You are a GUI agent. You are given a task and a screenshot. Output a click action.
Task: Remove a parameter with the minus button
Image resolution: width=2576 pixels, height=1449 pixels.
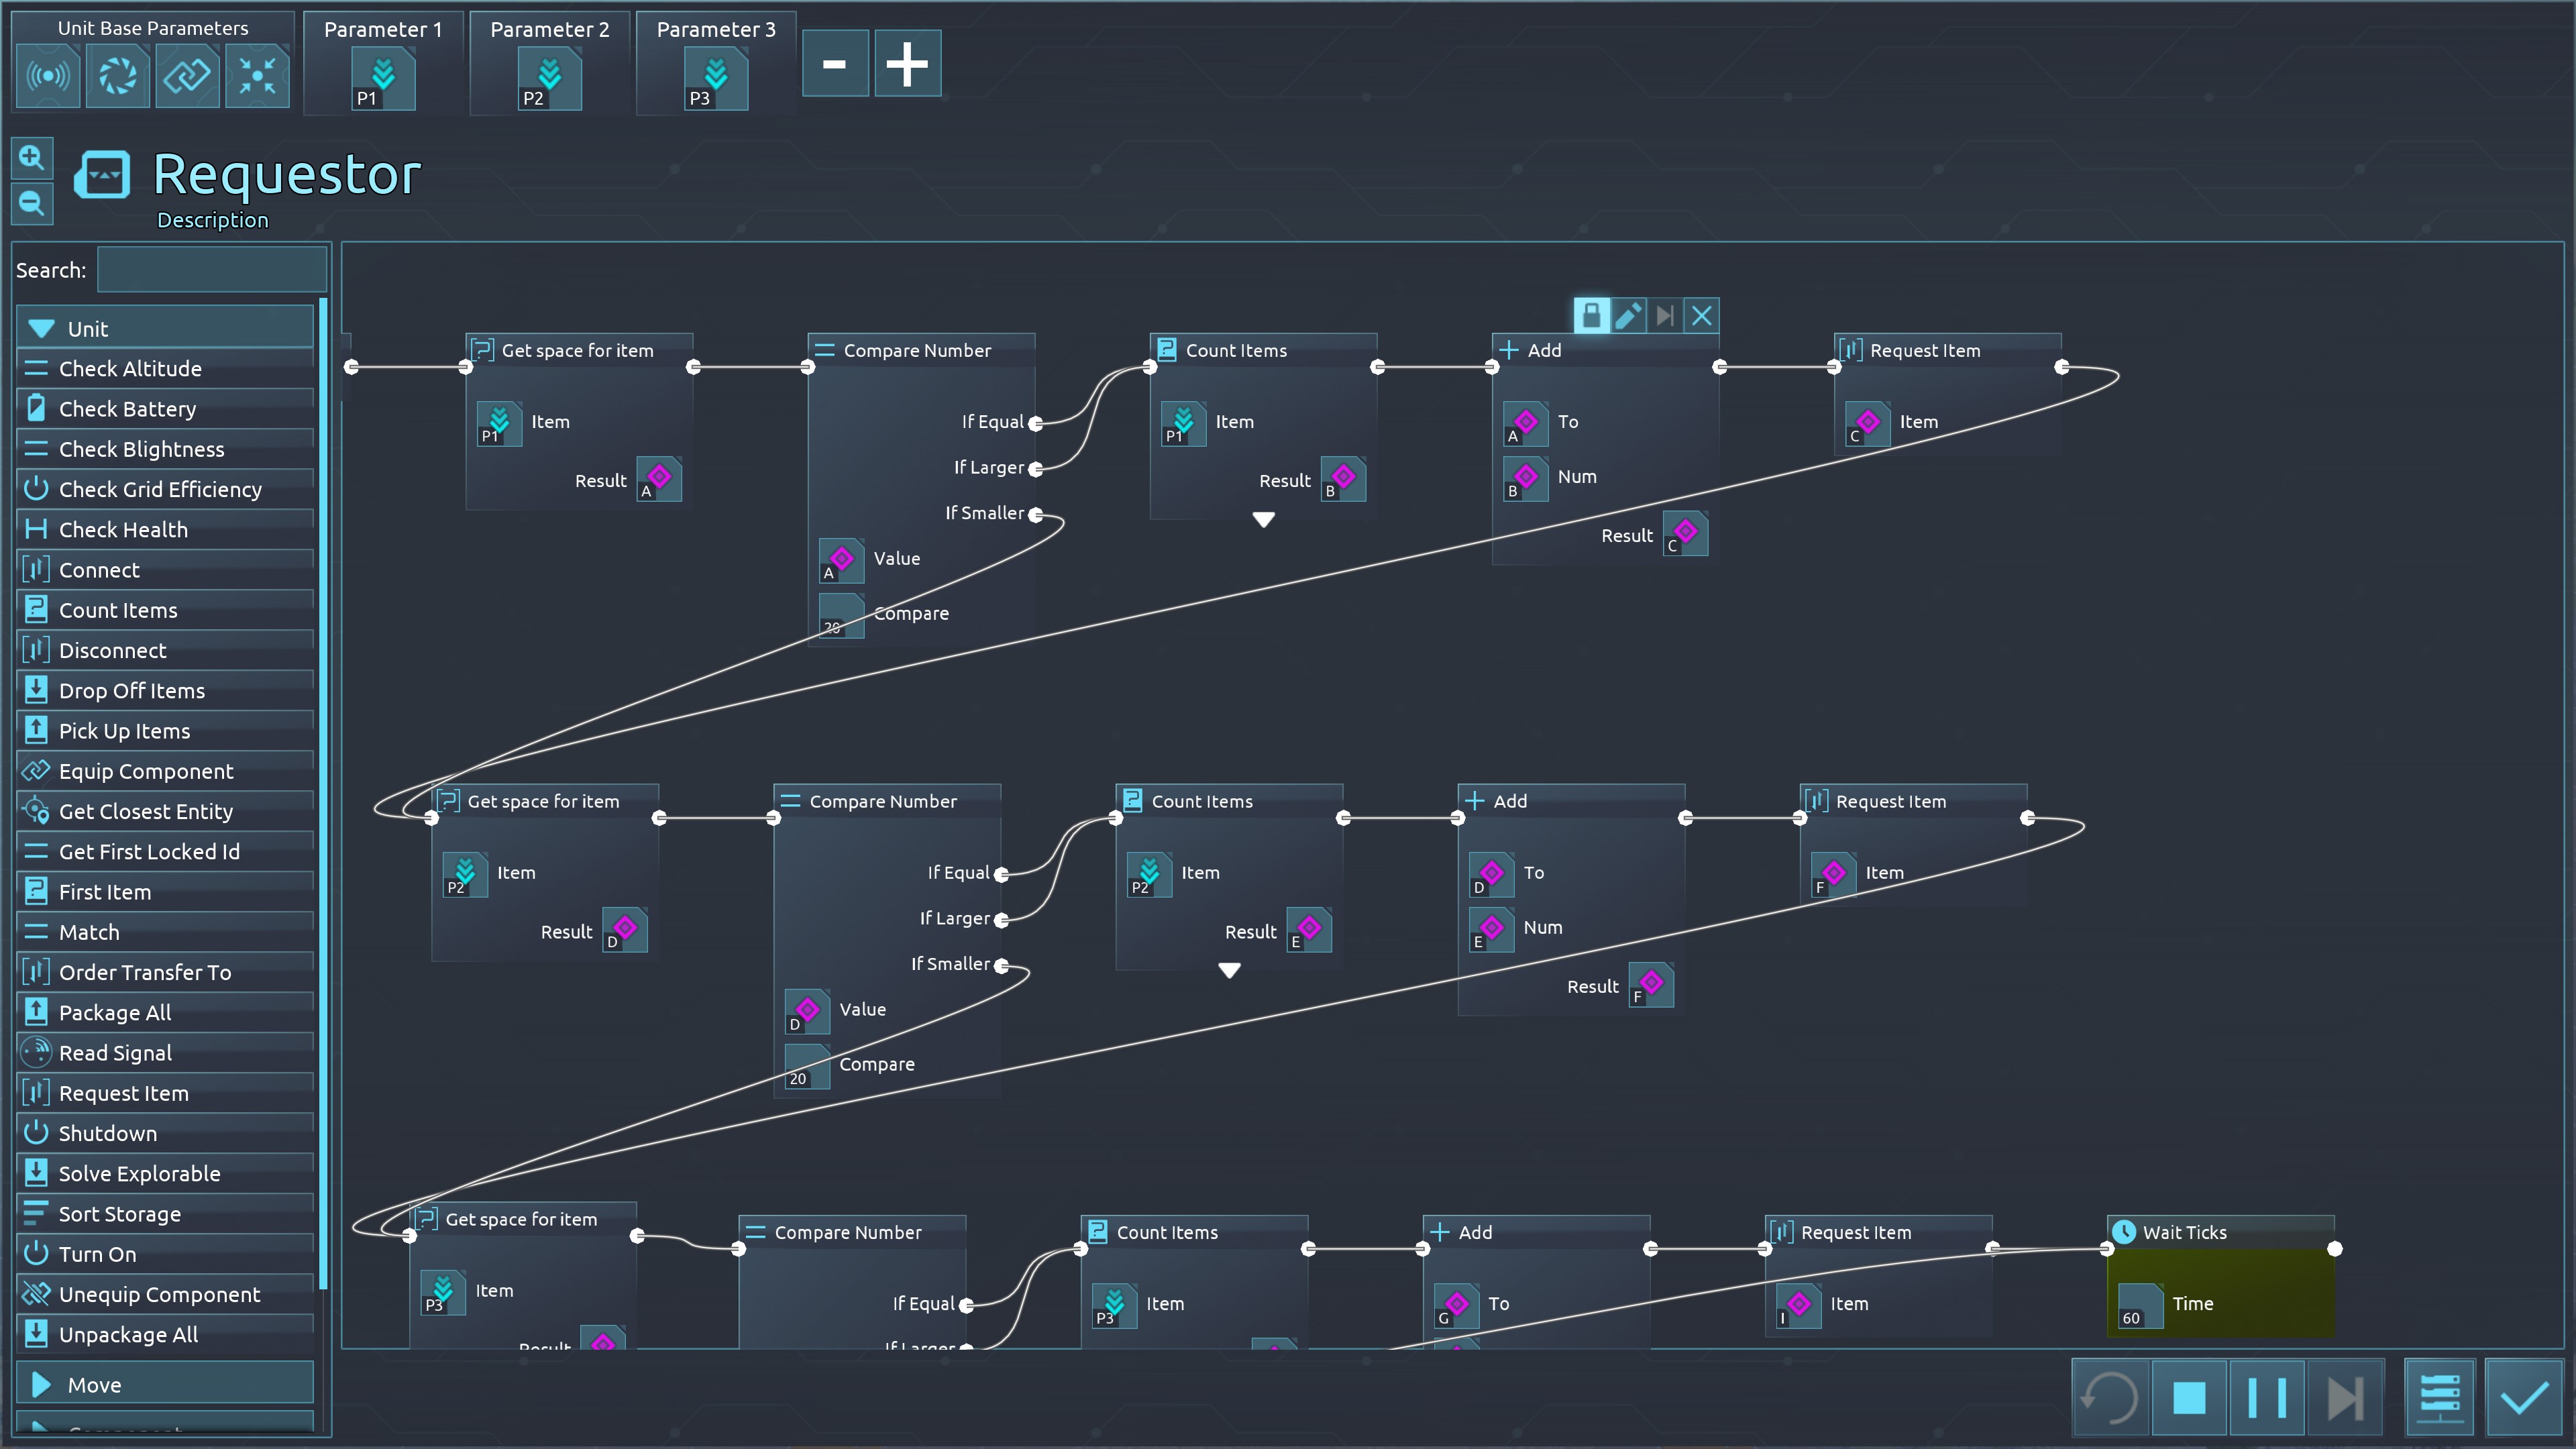point(834,64)
